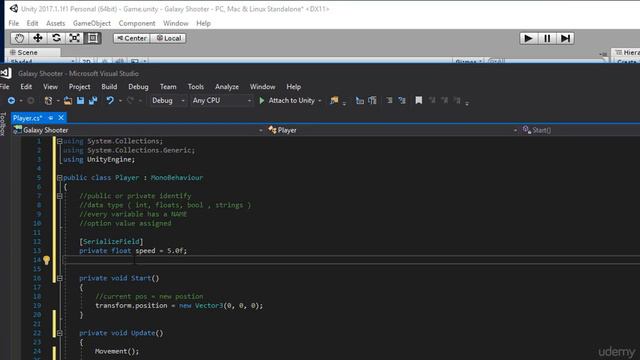640x360 pixels.
Task: Click the Attach to Unity button
Action: pyautogui.click(x=287, y=100)
